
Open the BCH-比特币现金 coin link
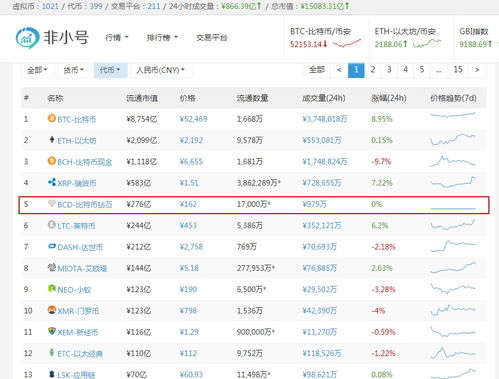coord(85,162)
